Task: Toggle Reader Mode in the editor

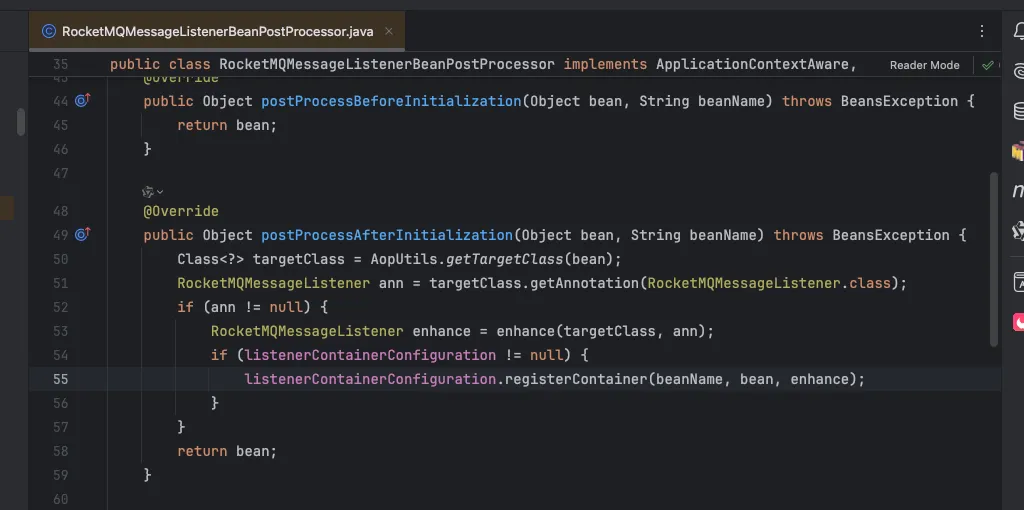Action: click(924, 65)
